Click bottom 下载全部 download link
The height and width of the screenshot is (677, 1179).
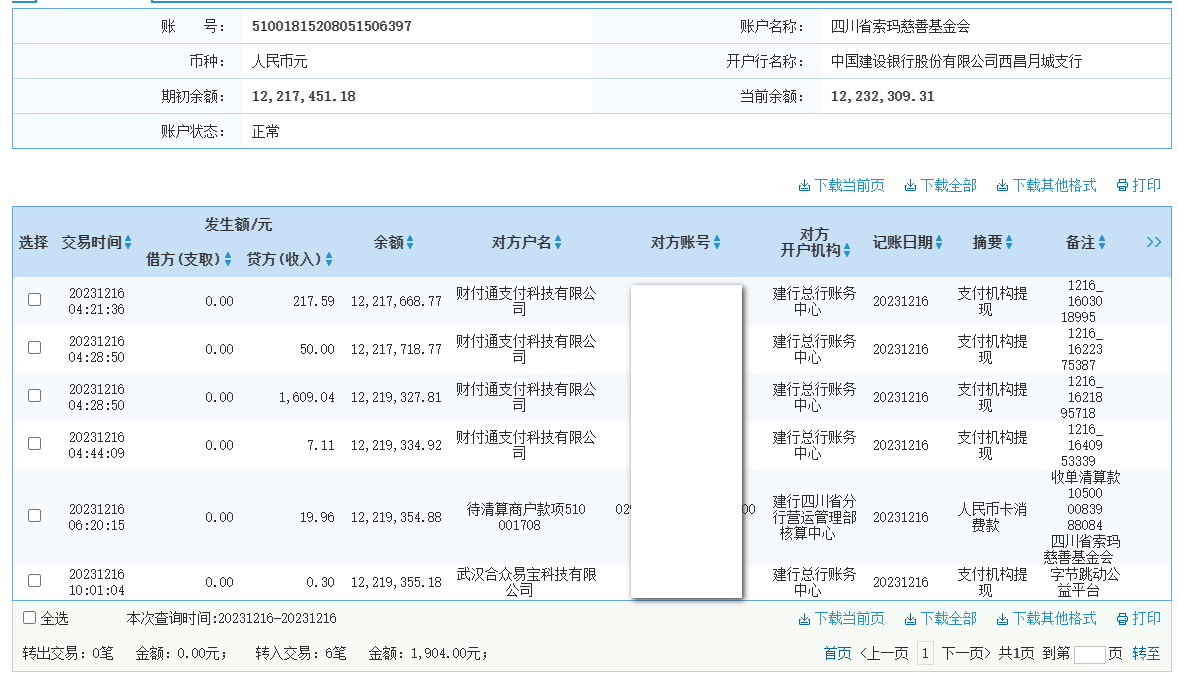click(x=940, y=618)
